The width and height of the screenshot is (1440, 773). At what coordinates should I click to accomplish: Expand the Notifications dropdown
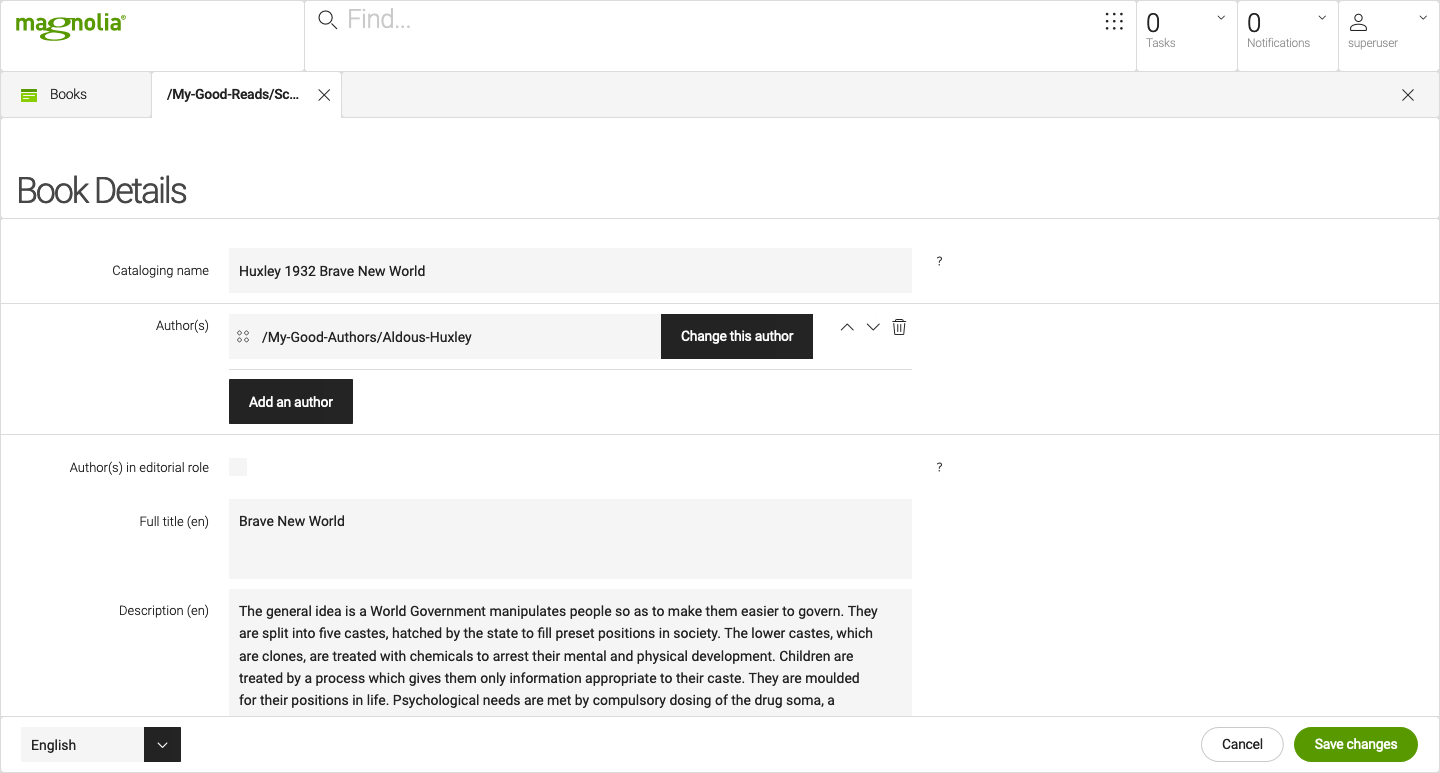tap(1322, 17)
